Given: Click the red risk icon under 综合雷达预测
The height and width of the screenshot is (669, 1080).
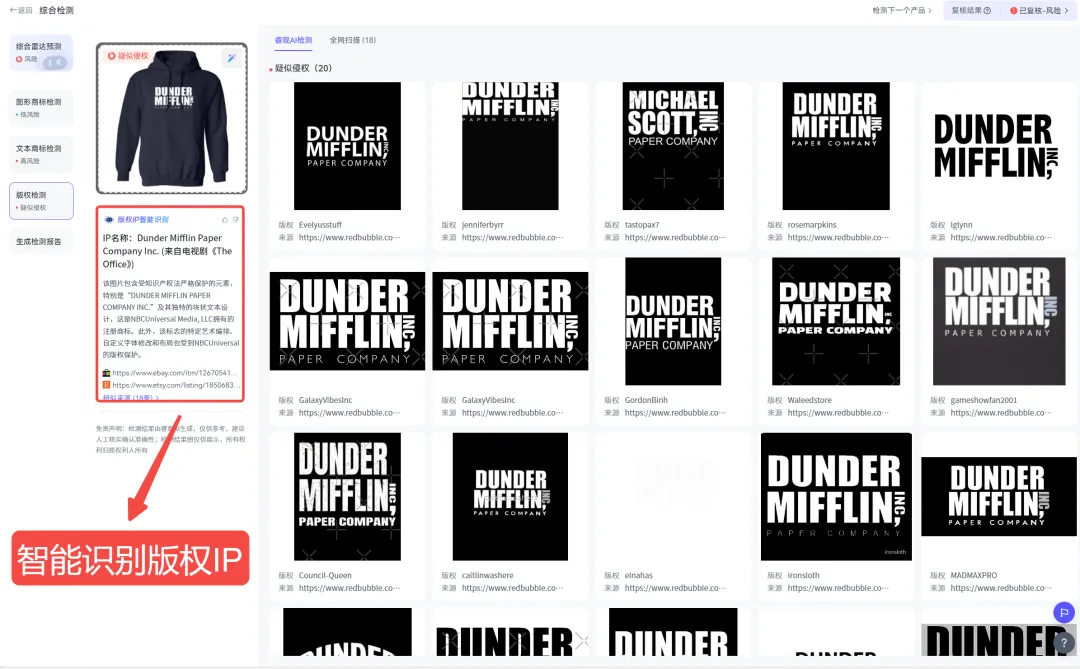Looking at the screenshot, I should pyautogui.click(x=19, y=59).
